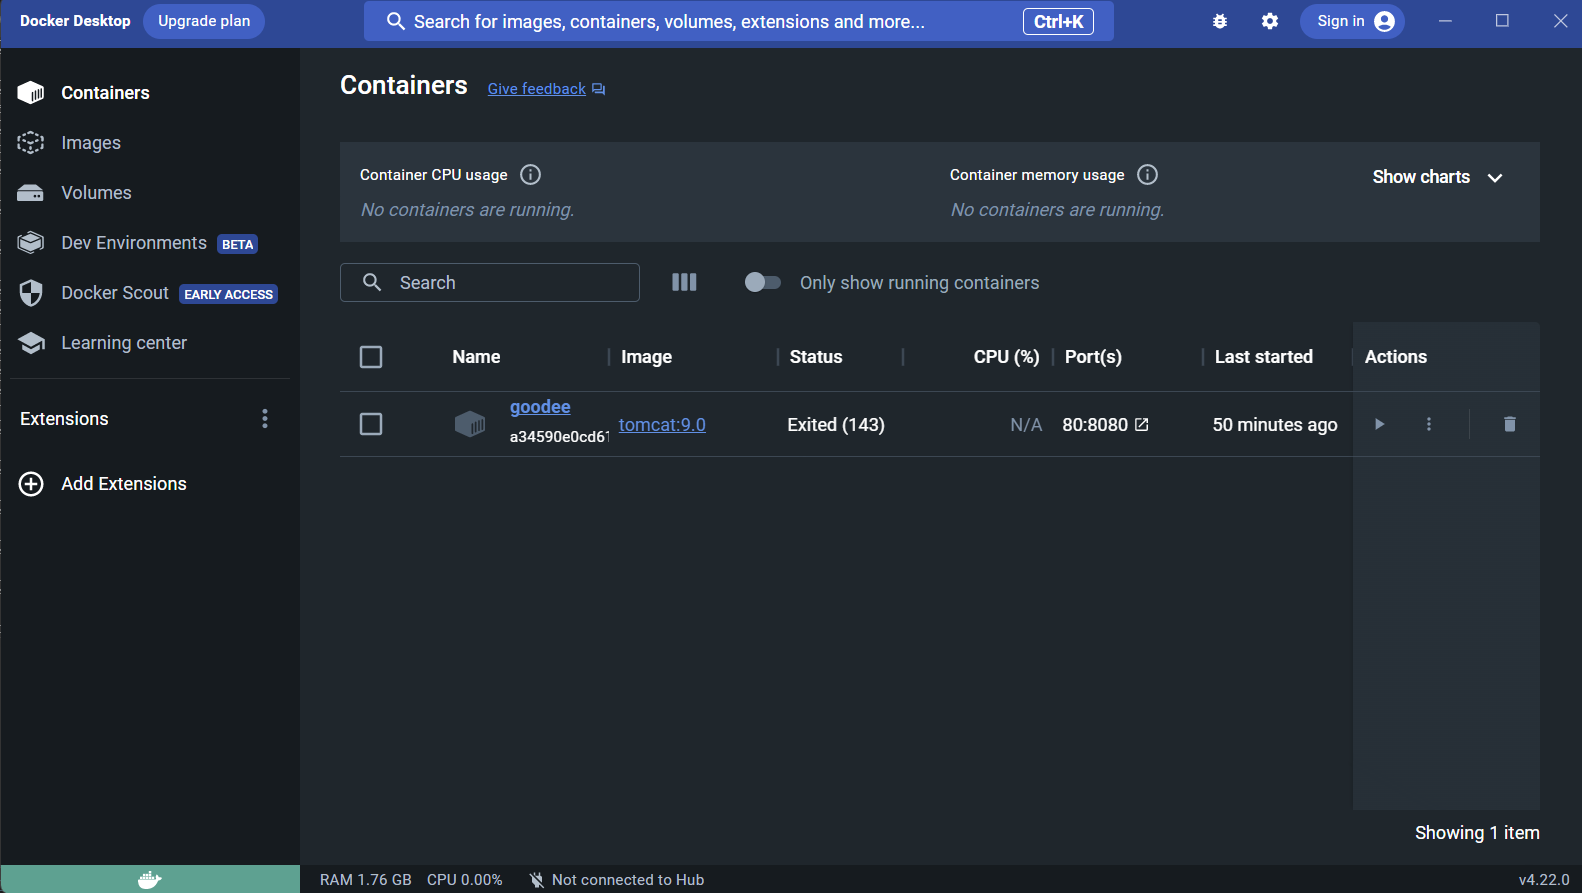Click the BETA badge

237,244
